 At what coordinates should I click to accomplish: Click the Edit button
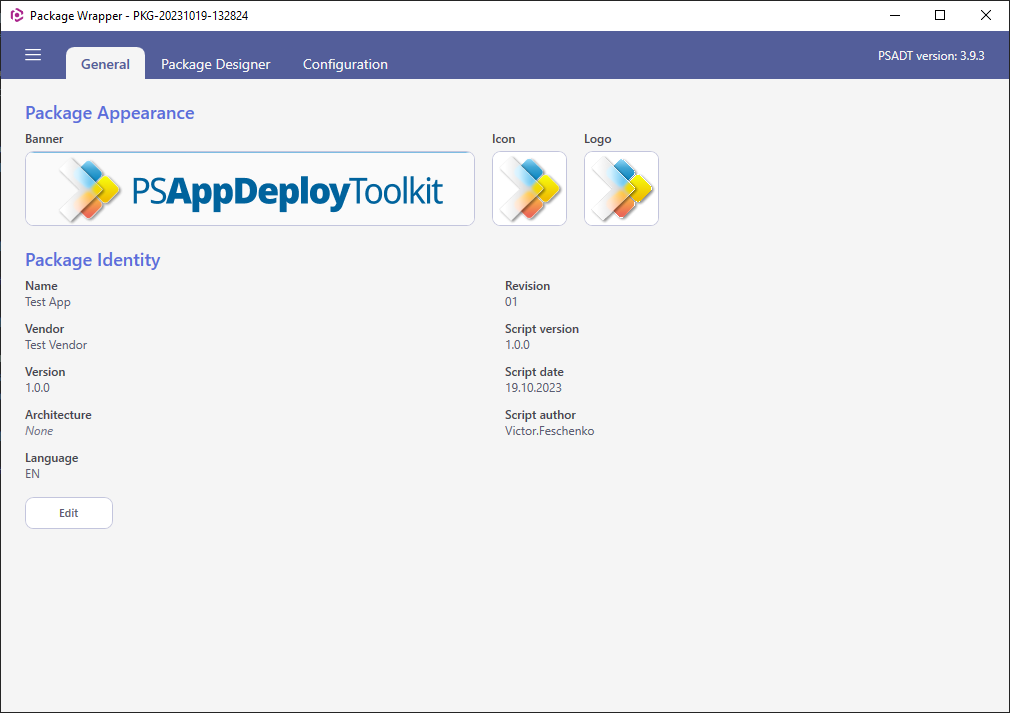tap(69, 513)
